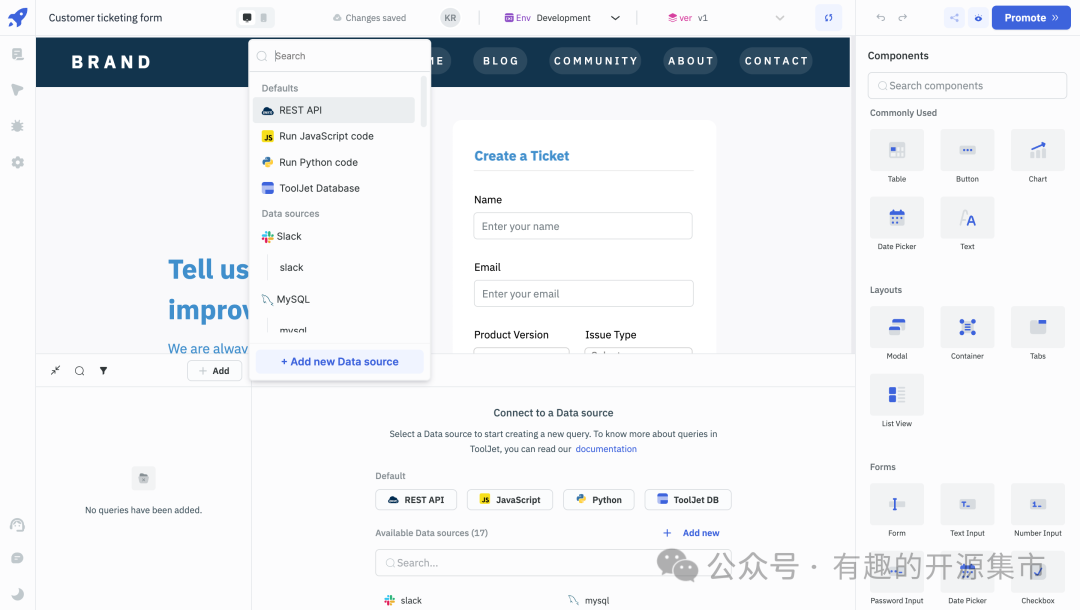Select Run JavaScript code option
The image size is (1080, 610).
coord(334,136)
